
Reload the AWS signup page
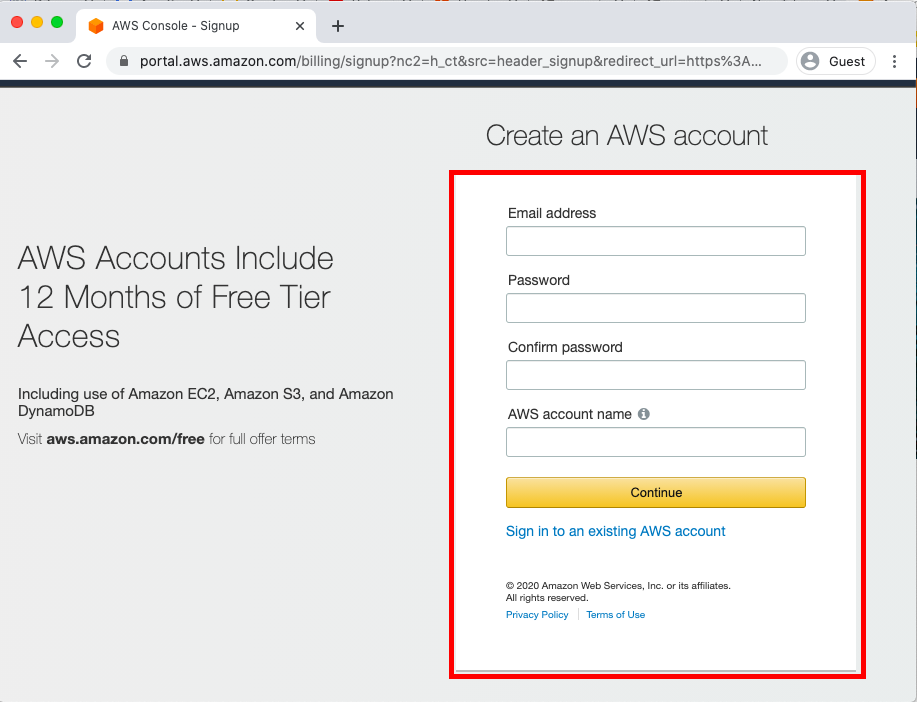pos(84,61)
